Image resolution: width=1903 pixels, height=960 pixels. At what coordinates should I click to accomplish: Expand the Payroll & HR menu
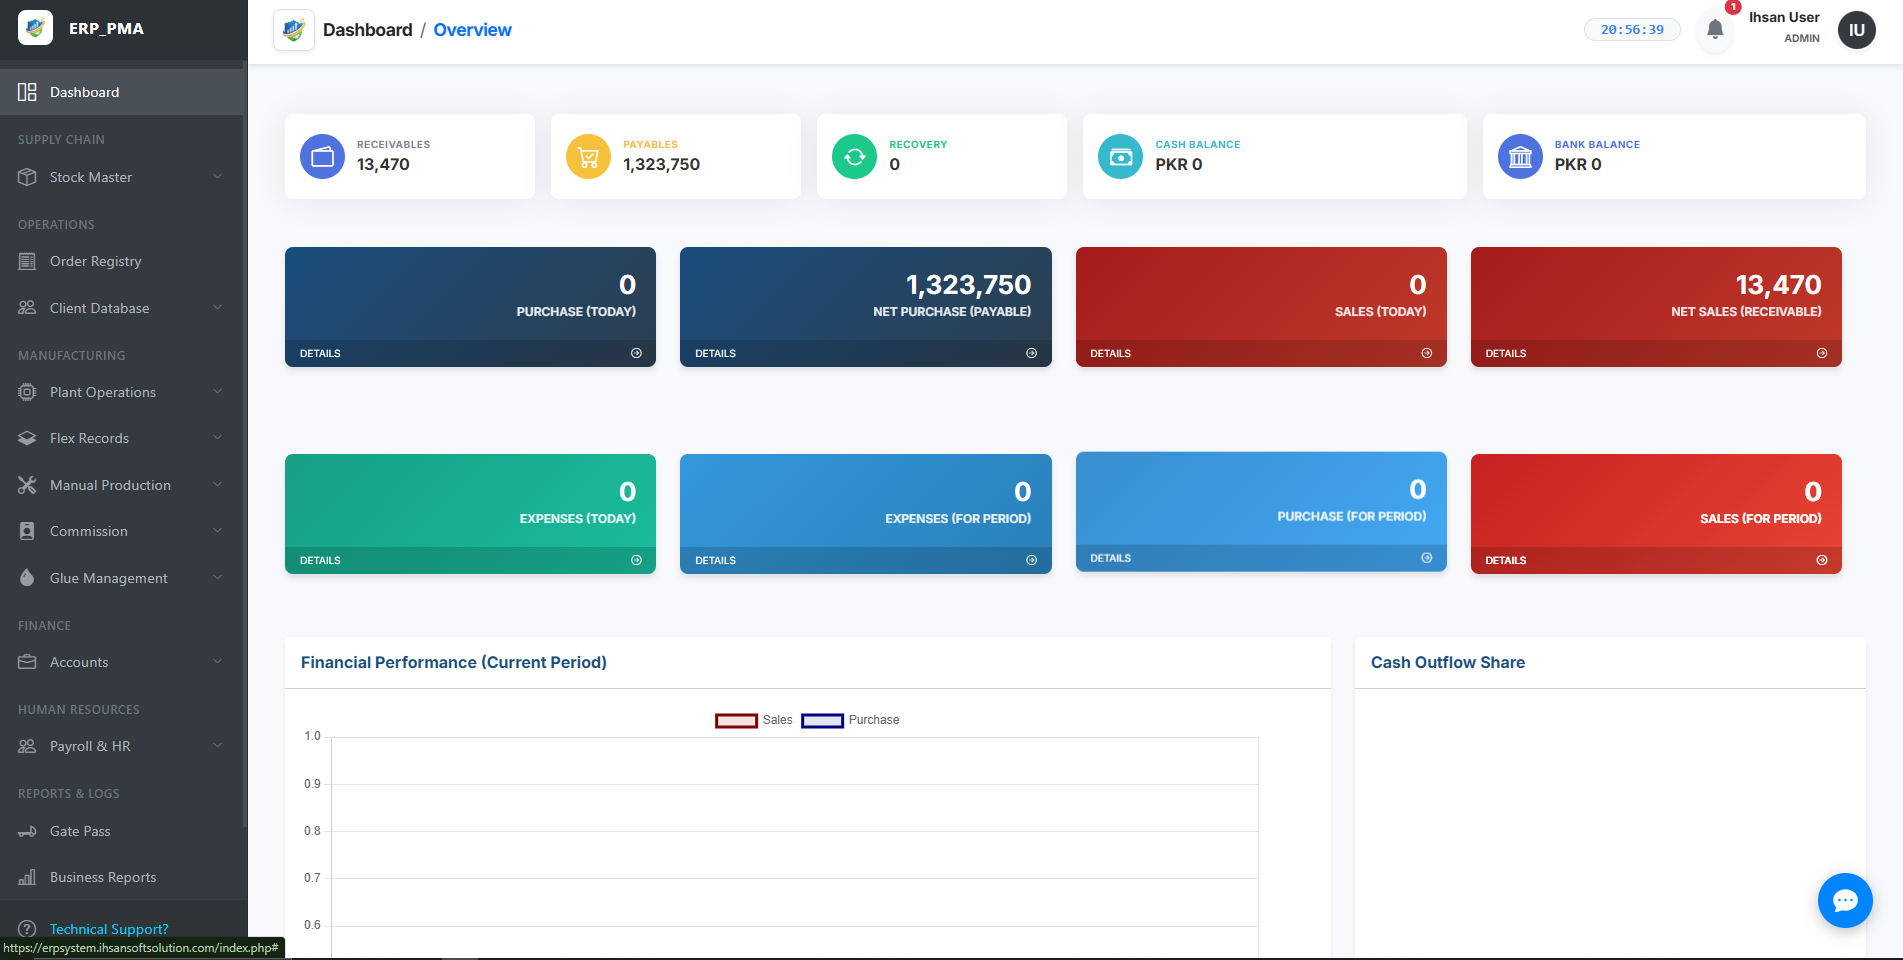(x=123, y=746)
